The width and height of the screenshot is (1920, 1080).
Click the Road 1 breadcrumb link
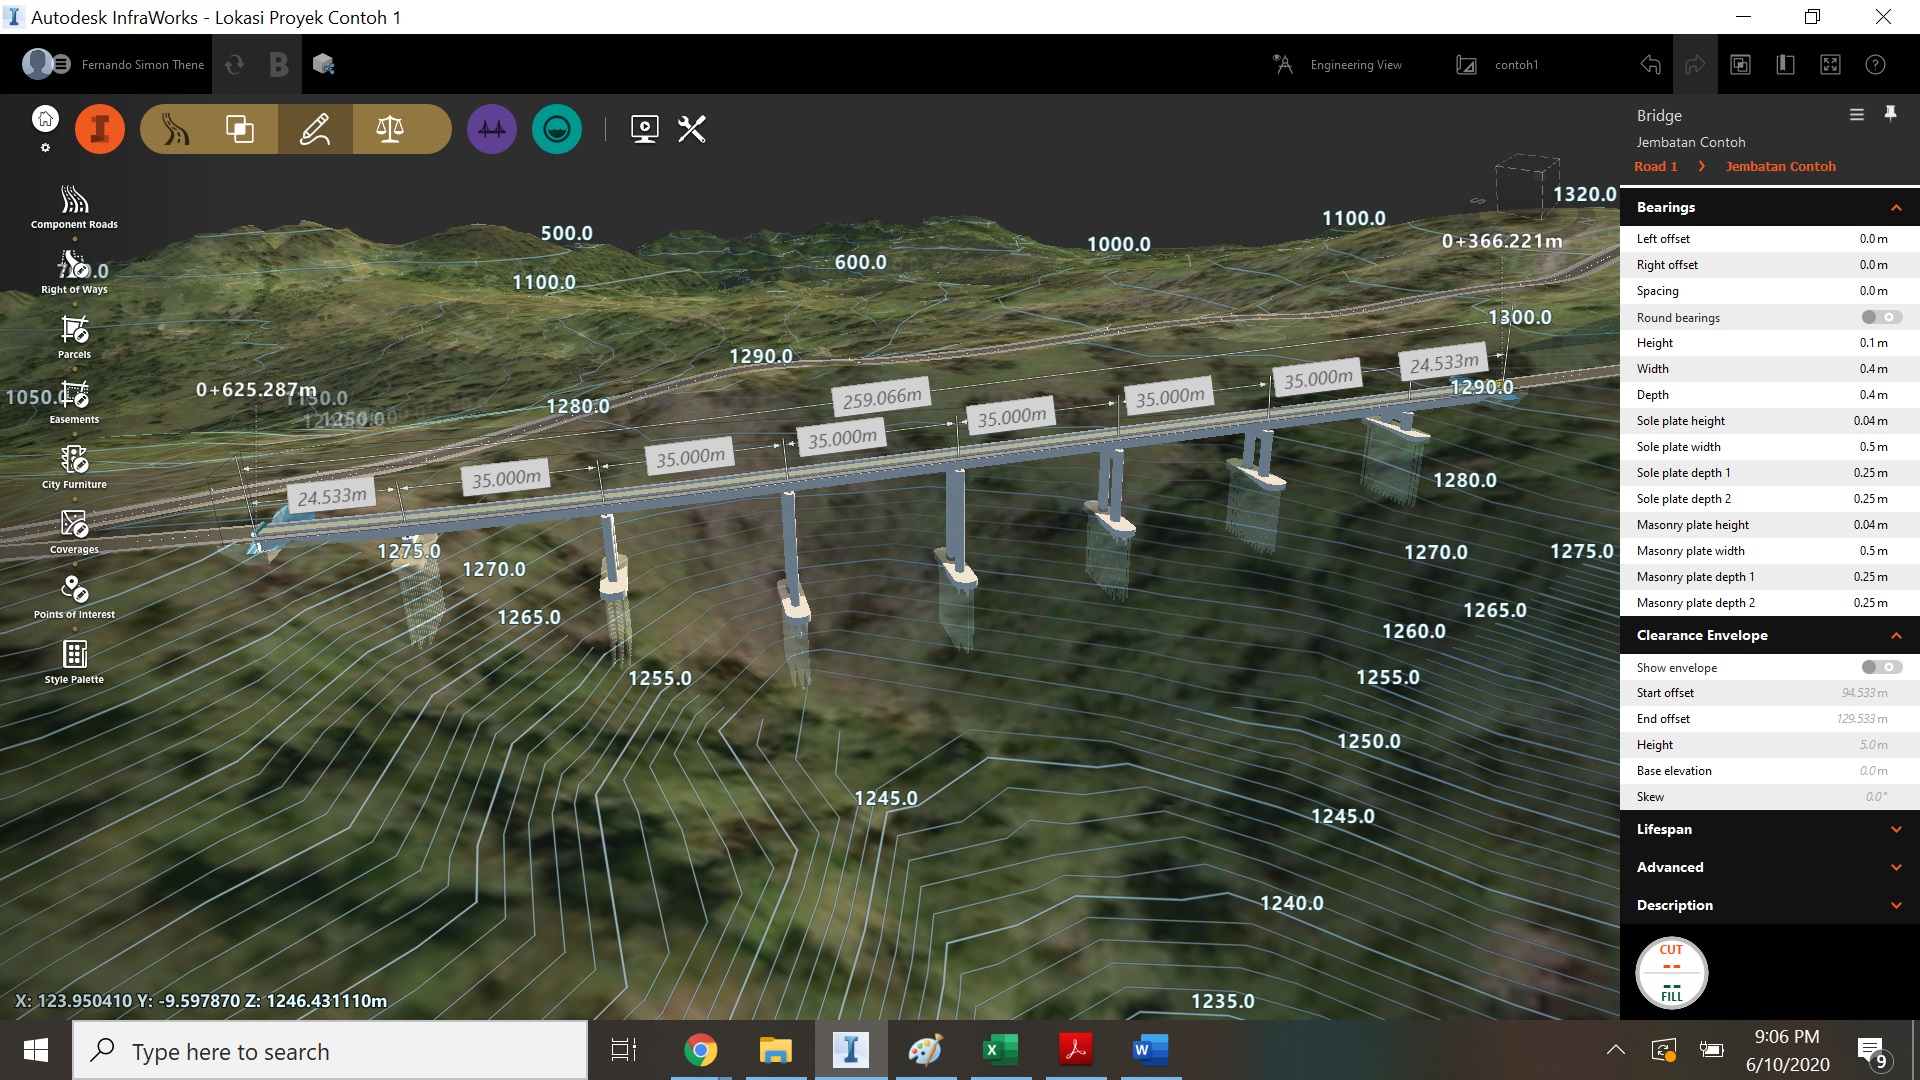[x=1655, y=167]
